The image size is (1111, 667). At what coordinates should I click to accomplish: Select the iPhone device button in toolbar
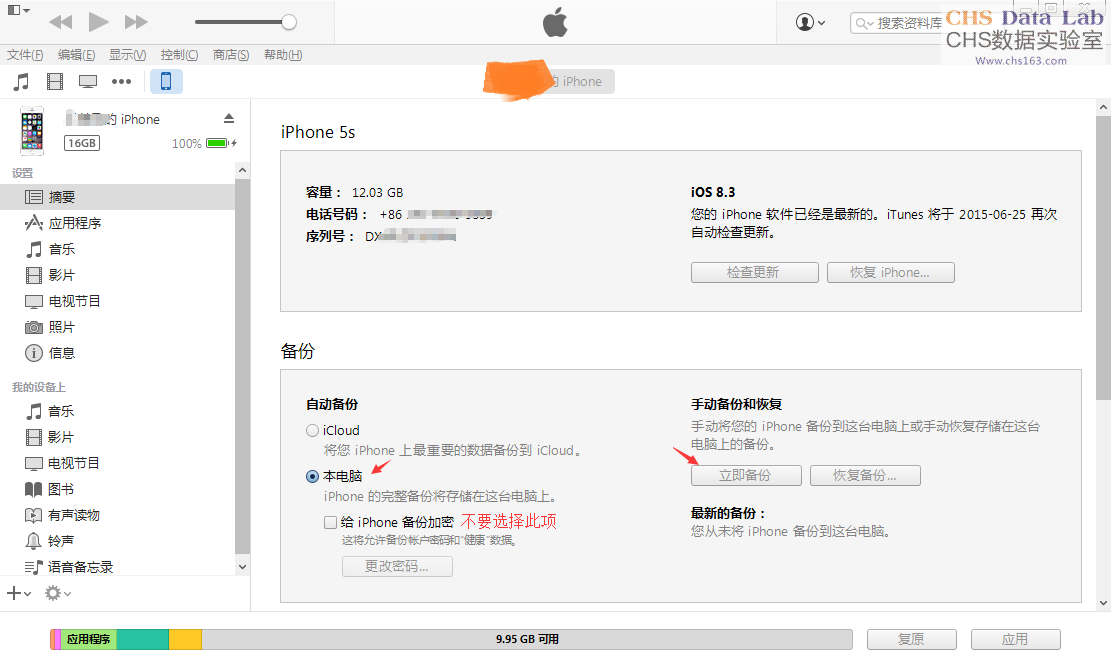coord(166,82)
